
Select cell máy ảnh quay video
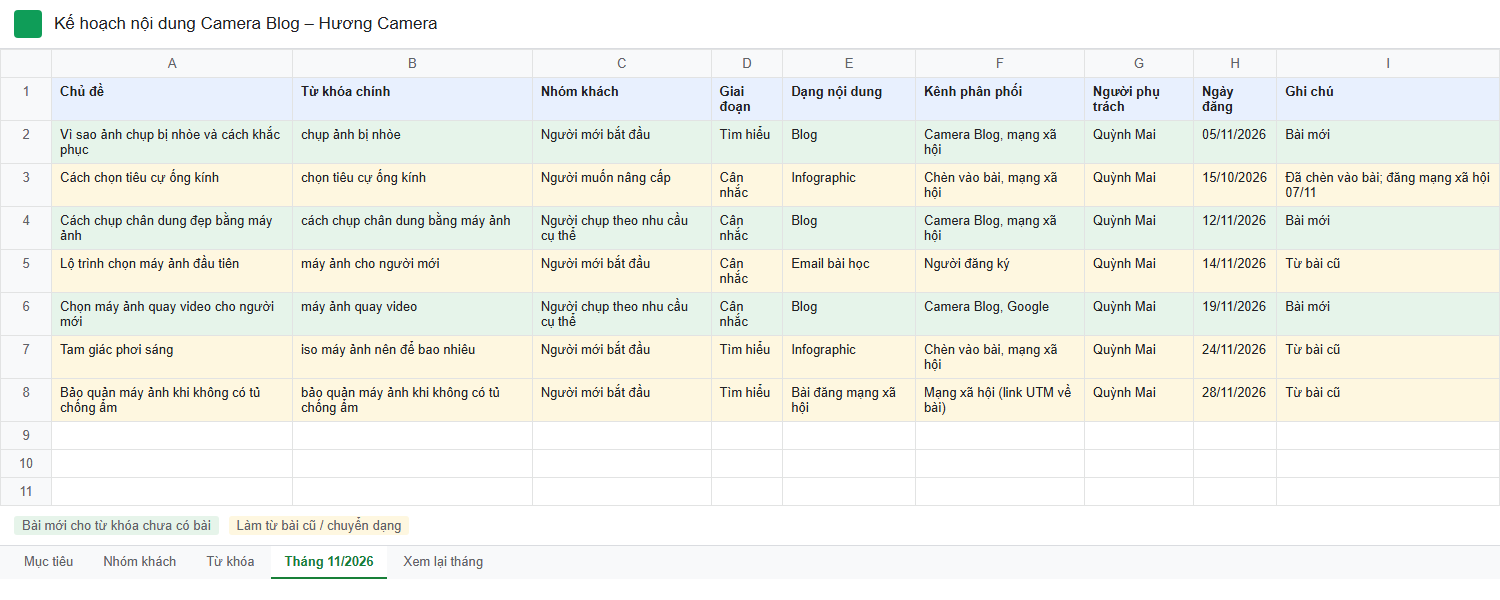click(x=413, y=314)
